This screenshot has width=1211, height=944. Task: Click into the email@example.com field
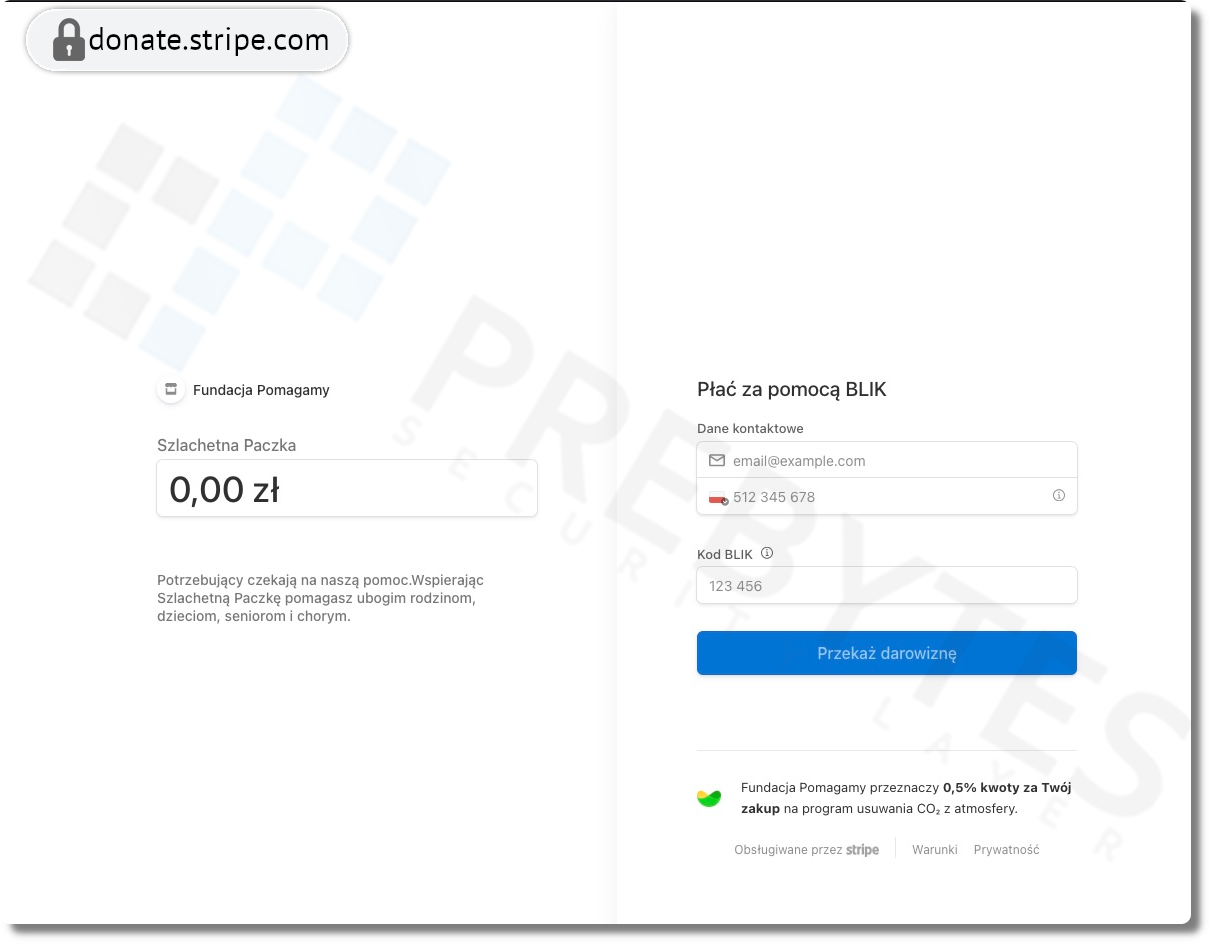[887, 461]
